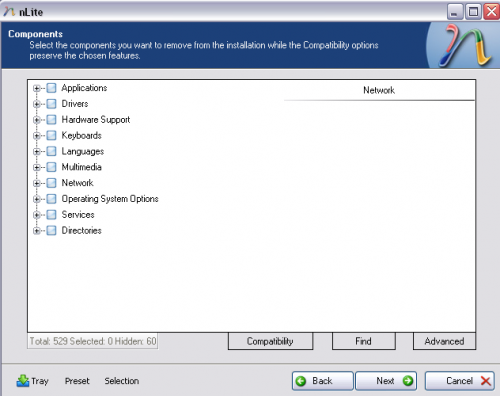This screenshot has width=500, height=396.
Task: Open the Preset menu
Action: pos(77,381)
